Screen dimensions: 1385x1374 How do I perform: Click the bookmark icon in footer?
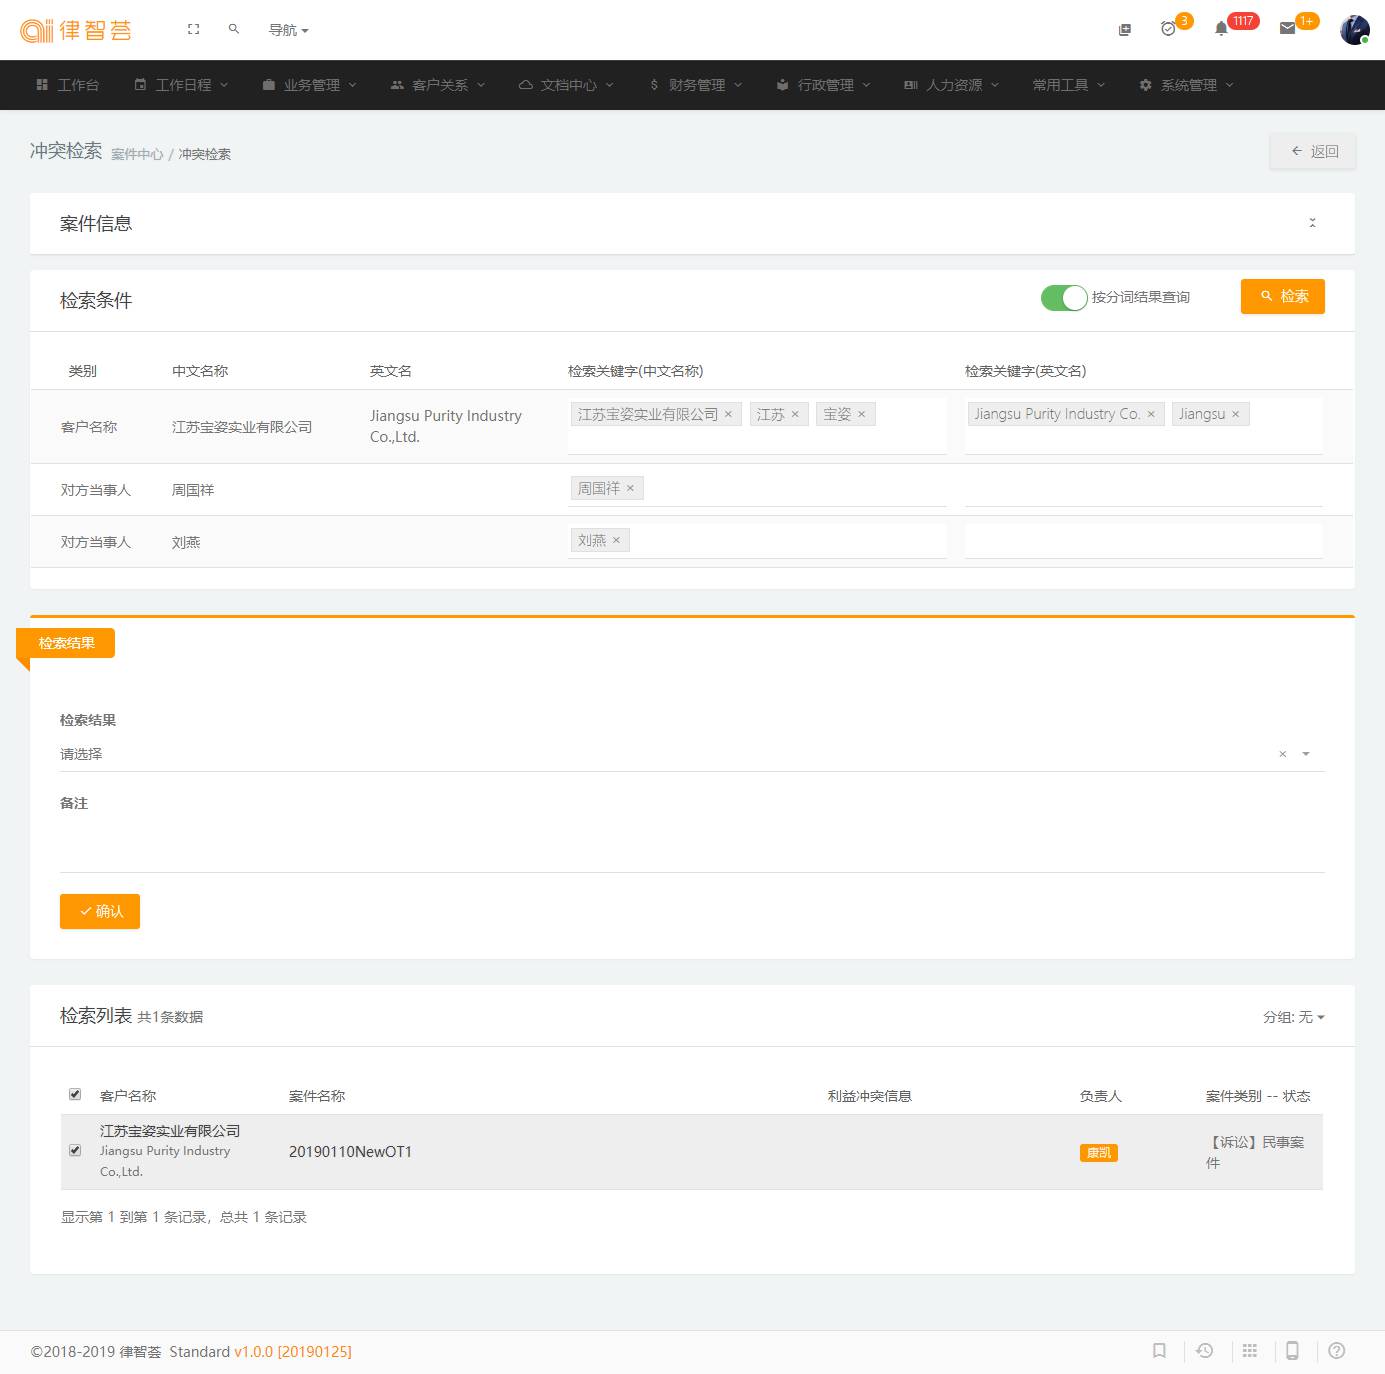1159,1351
